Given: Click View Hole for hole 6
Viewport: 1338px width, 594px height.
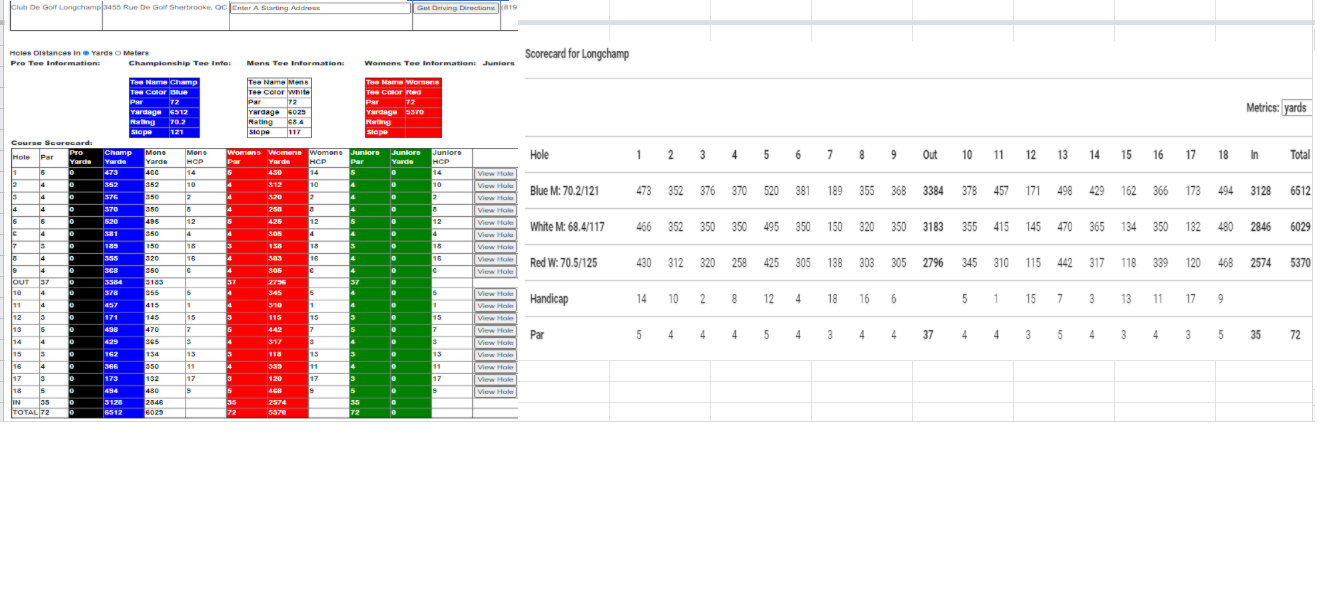Looking at the screenshot, I should coord(495,234).
